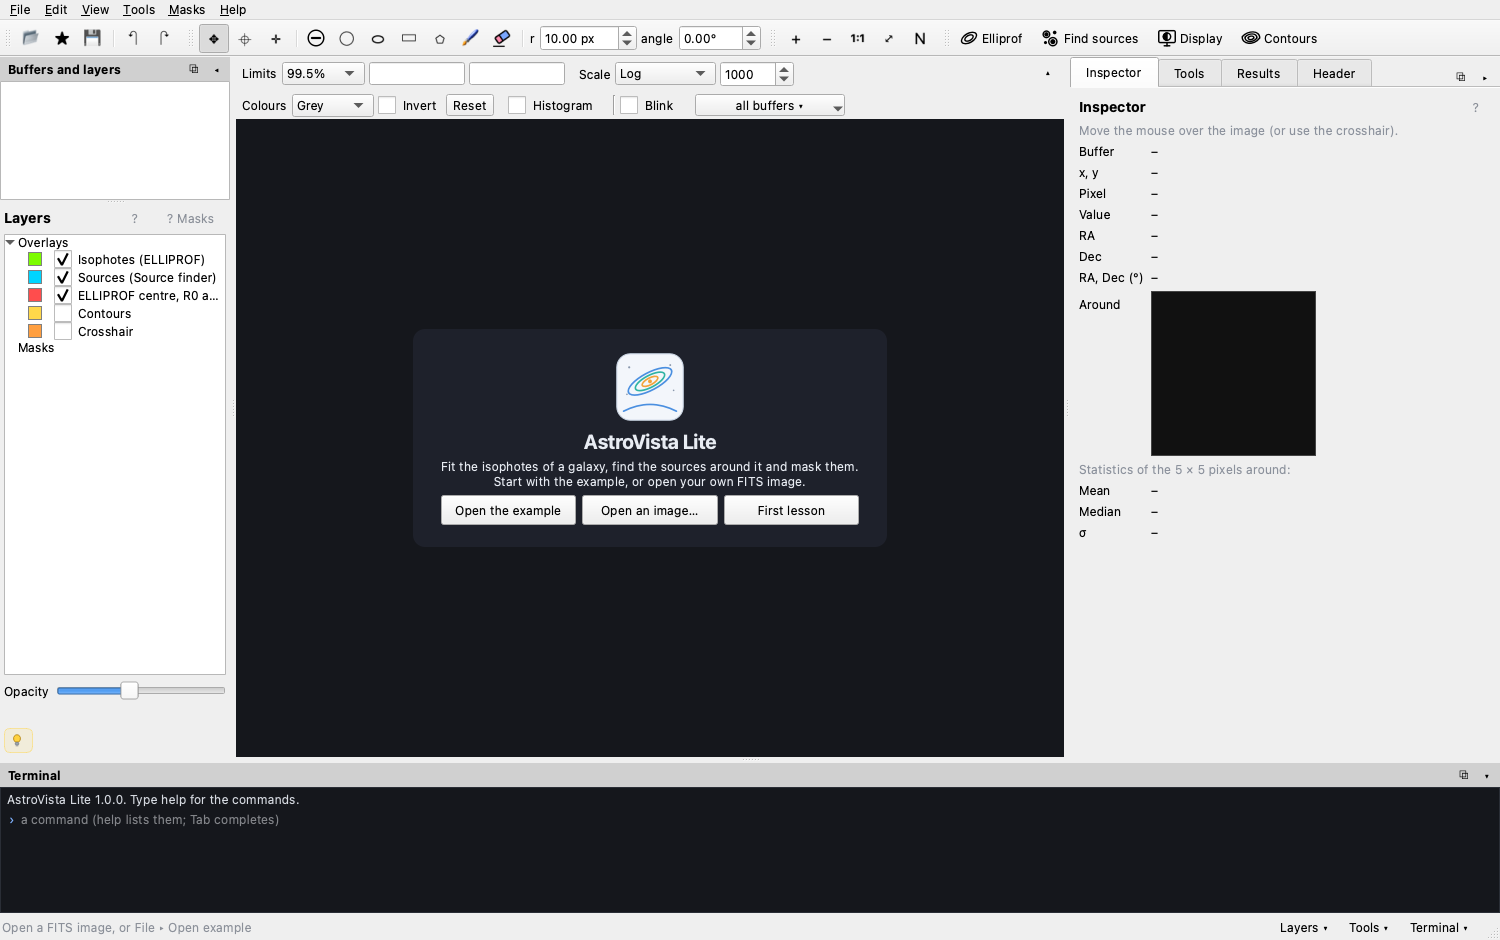Click the open folder icon in the toolbar
Viewport: 1500px width, 940px height.
31,38
